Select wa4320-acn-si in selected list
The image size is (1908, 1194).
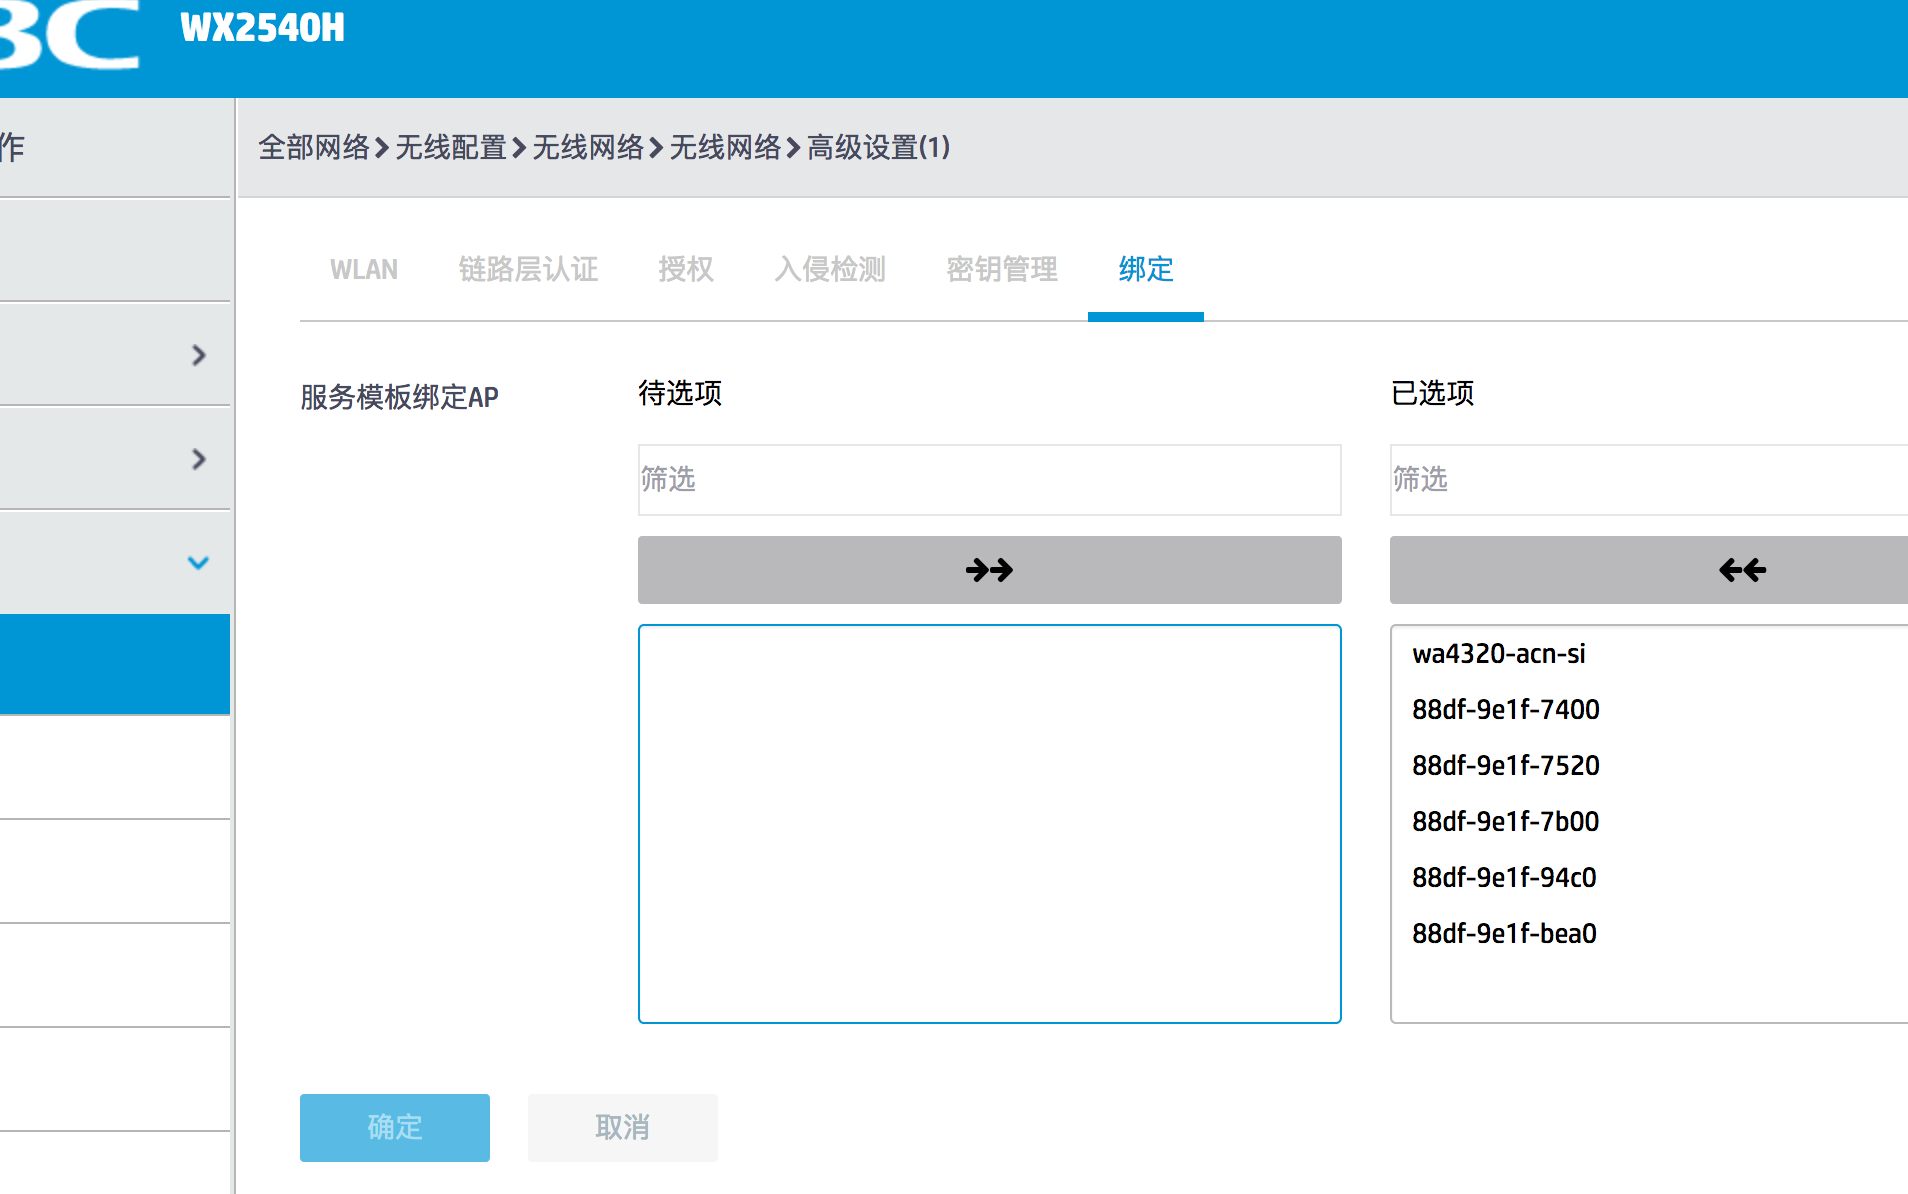click(x=1498, y=654)
